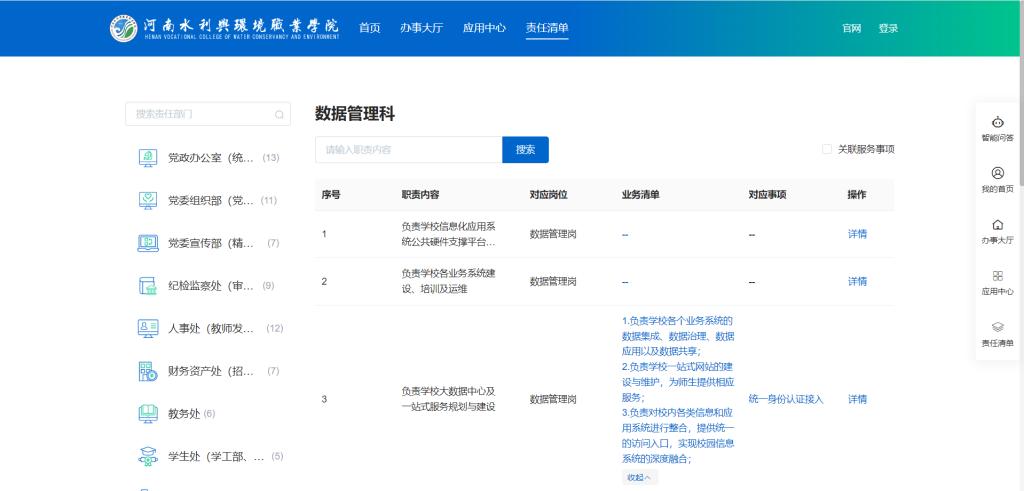1024x491 pixels.
Task: Click the 责任清单 layers icon in side panel
Action: (x=997, y=327)
